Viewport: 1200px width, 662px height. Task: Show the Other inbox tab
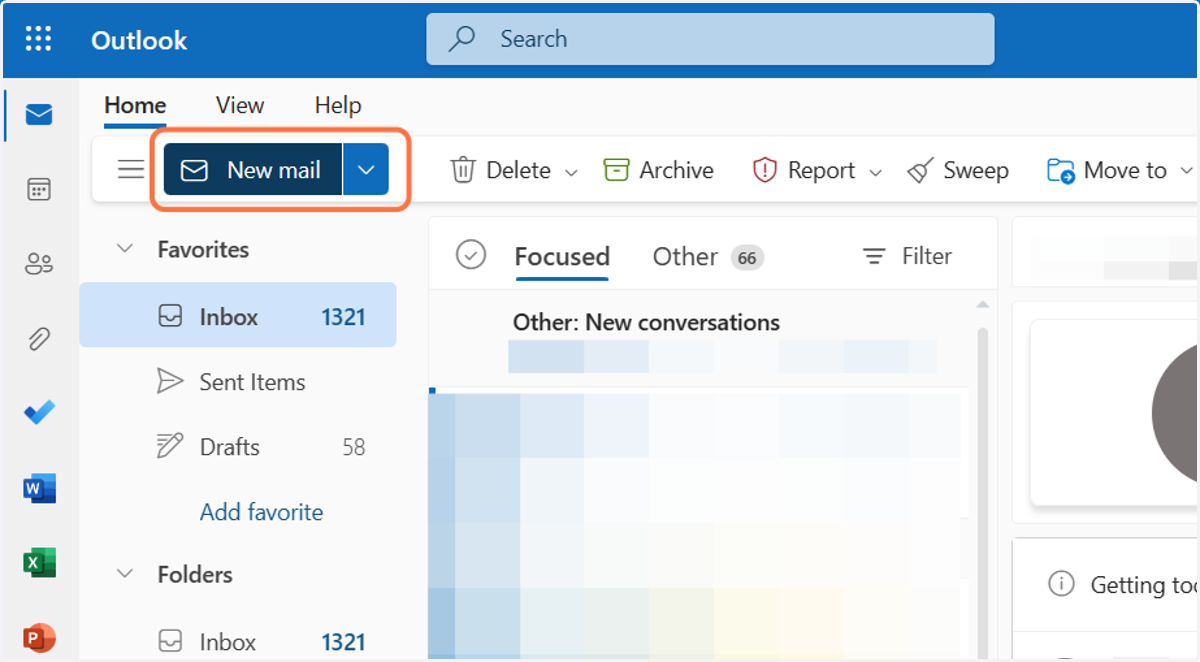pos(708,257)
